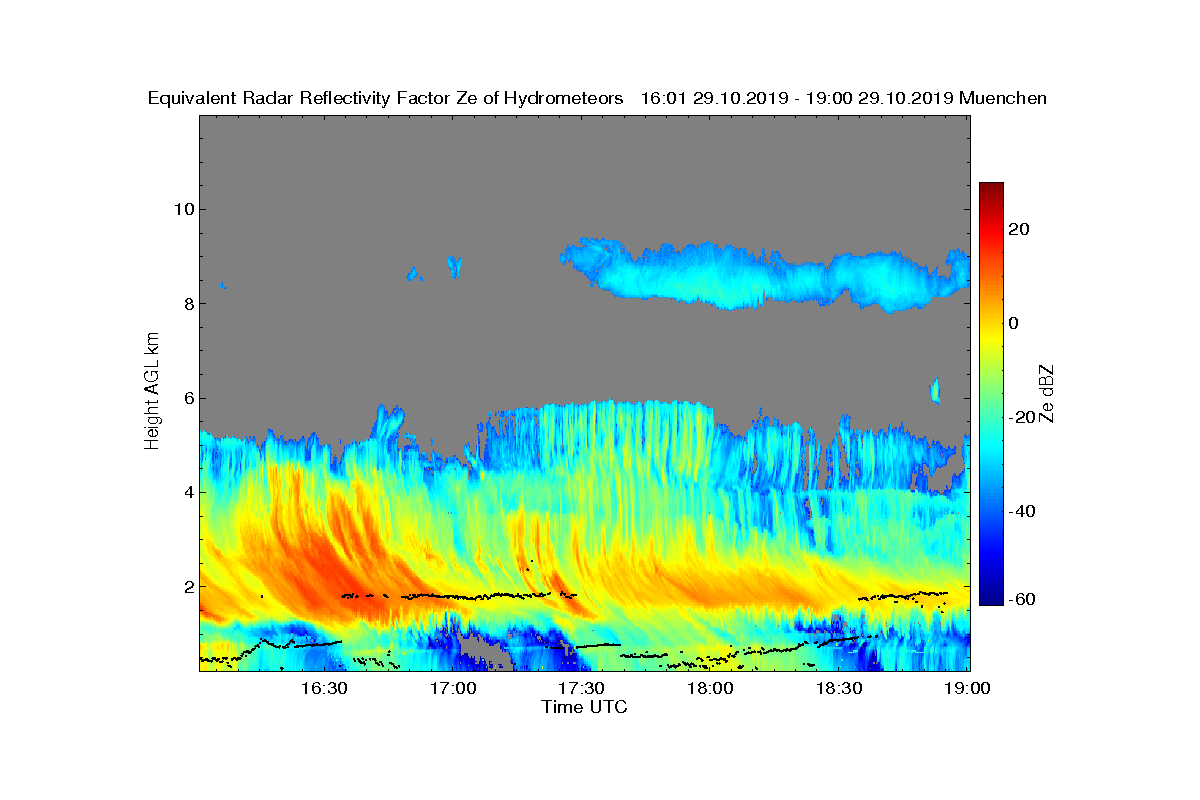Image resolution: width=1200 pixels, height=800 pixels.
Task: Click the 17:00 time tick label
Action: 452,688
